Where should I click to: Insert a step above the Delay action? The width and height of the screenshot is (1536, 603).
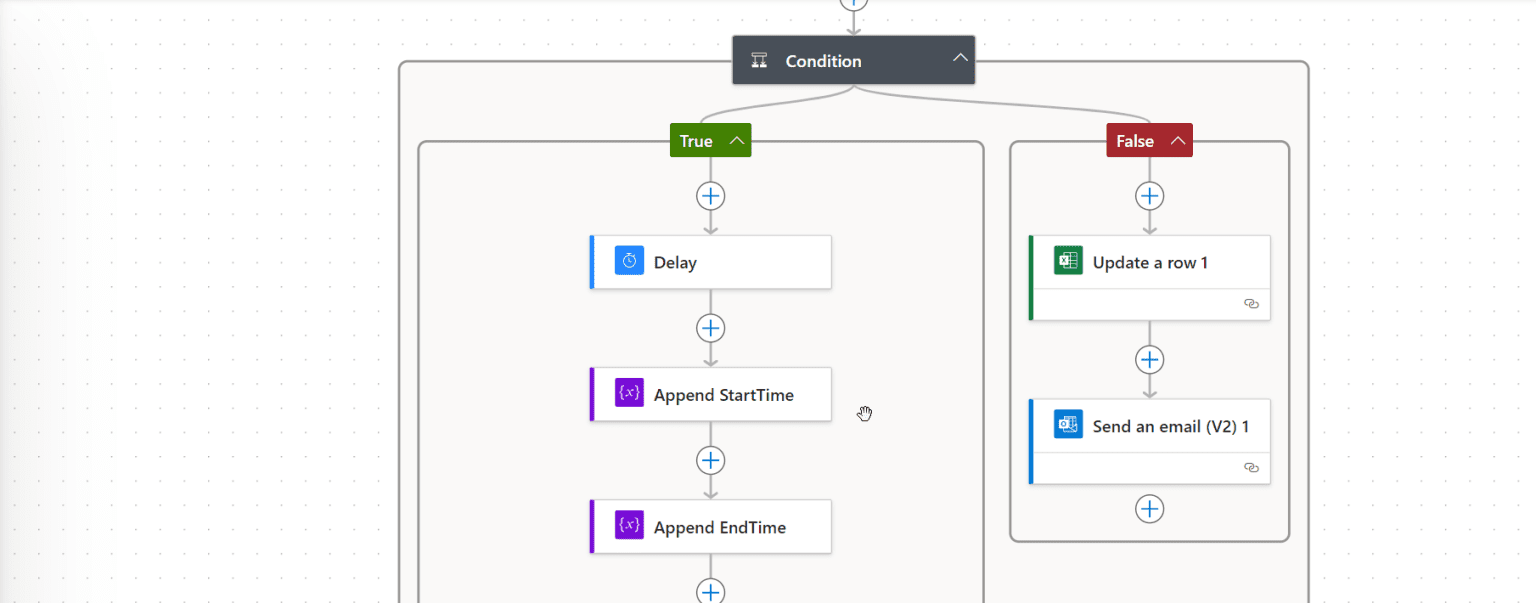(x=710, y=196)
